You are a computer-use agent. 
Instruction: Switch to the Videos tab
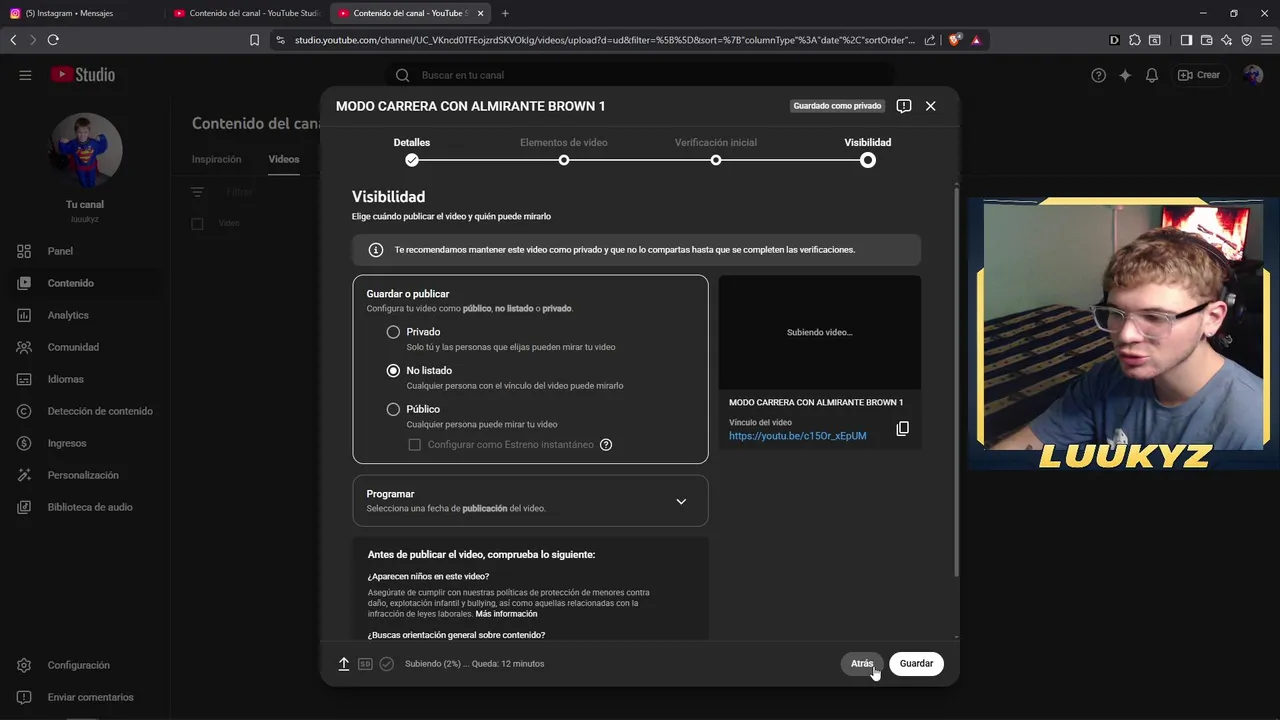click(284, 159)
